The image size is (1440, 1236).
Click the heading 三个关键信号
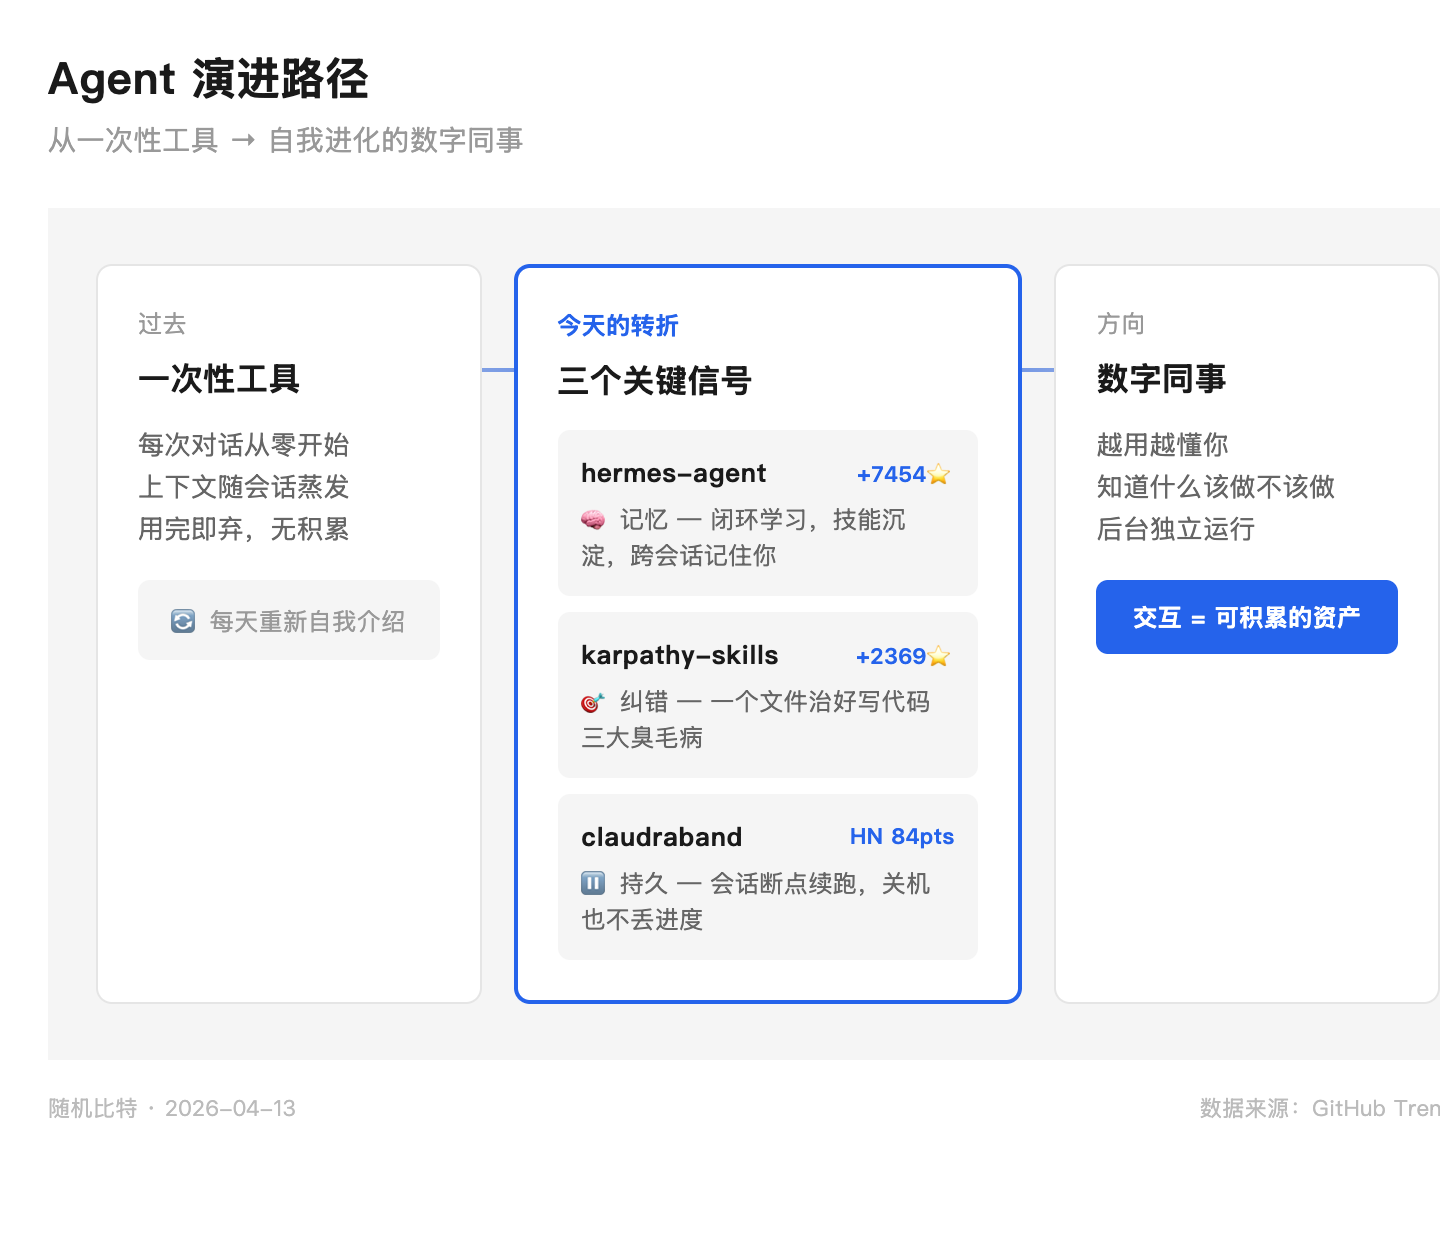(654, 381)
